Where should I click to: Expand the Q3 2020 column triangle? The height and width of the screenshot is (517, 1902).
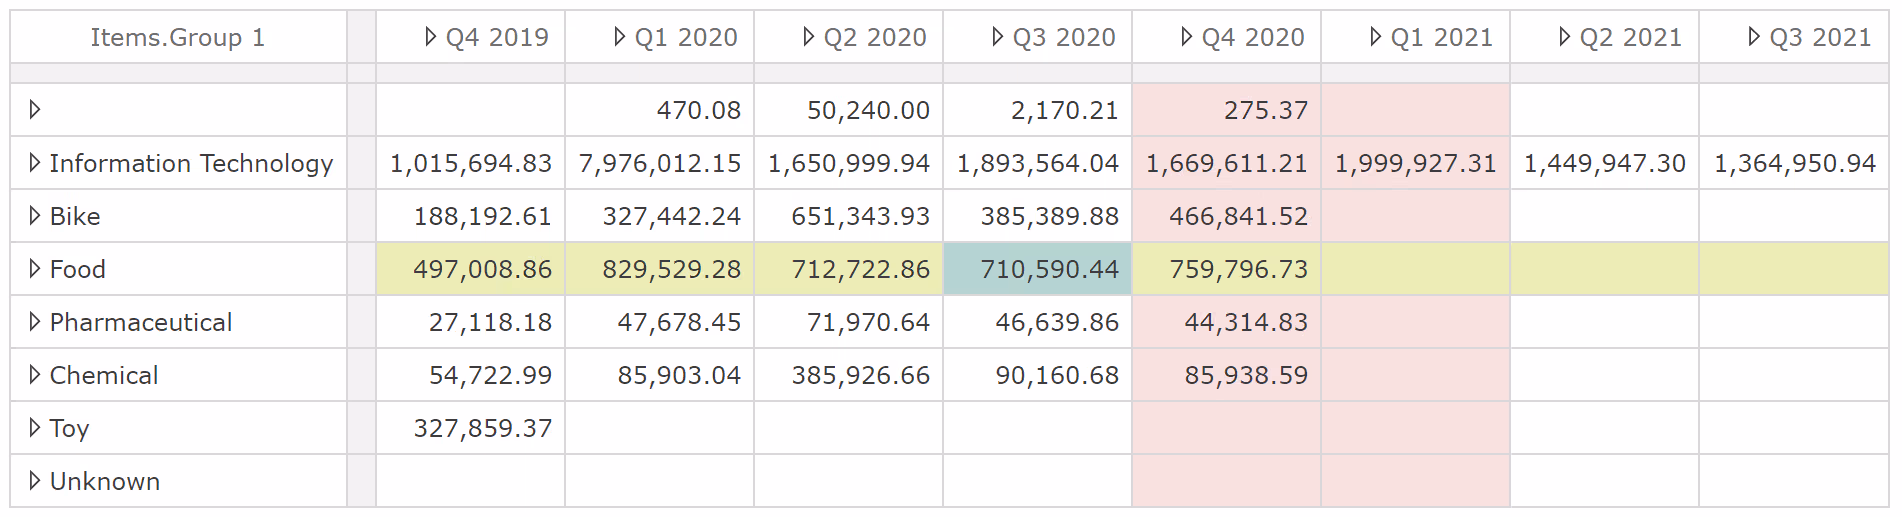(x=998, y=37)
